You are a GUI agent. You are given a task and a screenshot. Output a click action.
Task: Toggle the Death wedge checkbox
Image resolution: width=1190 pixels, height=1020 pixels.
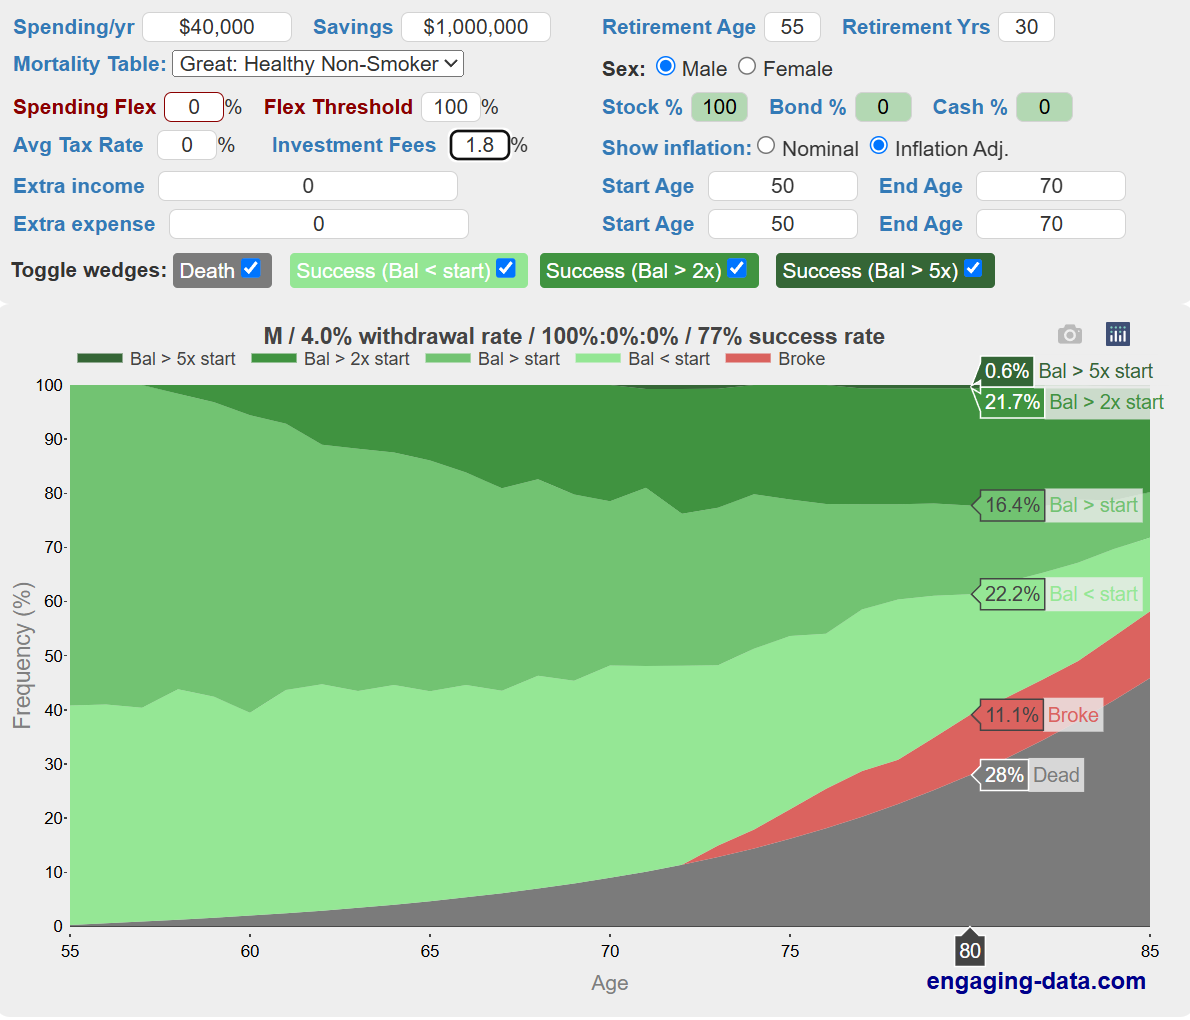point(251,269)
